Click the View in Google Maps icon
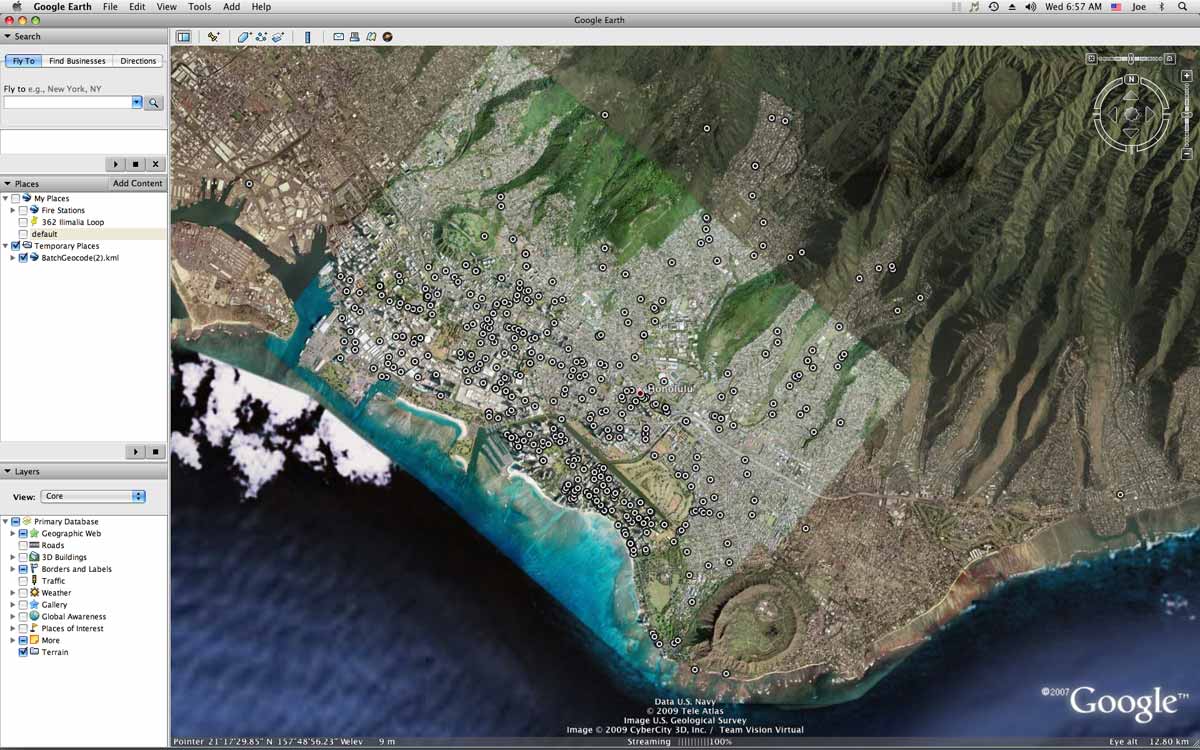The width and height of the screenshot is (1200, 750). point(371,37)
